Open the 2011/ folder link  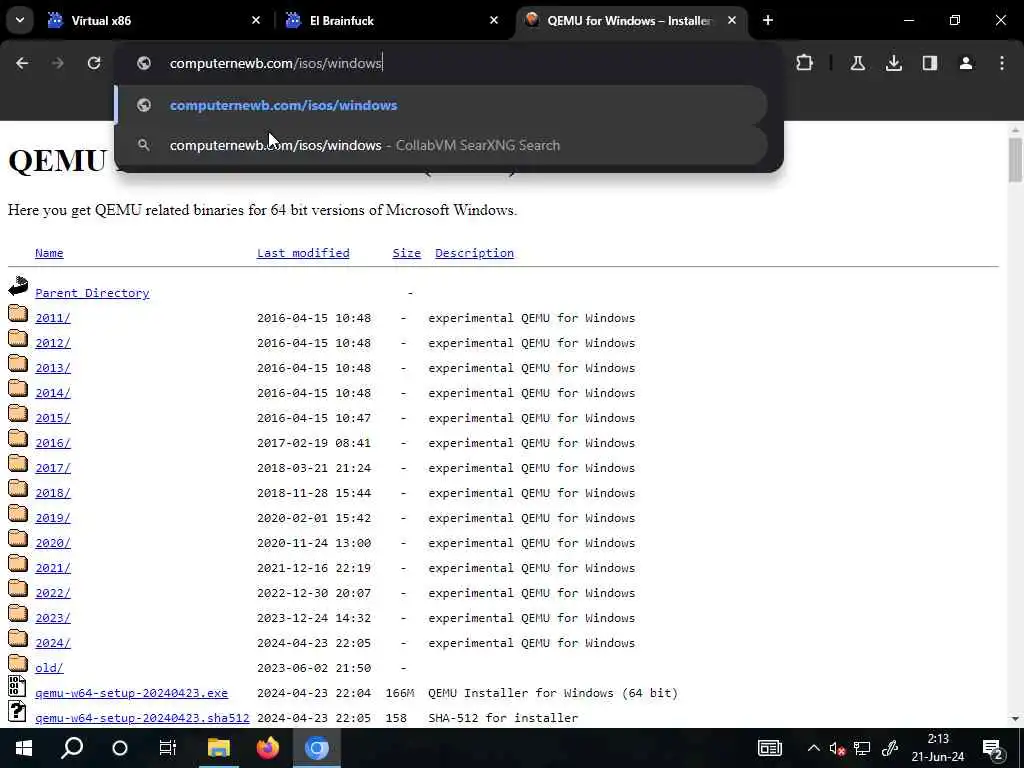pos(53,318)
